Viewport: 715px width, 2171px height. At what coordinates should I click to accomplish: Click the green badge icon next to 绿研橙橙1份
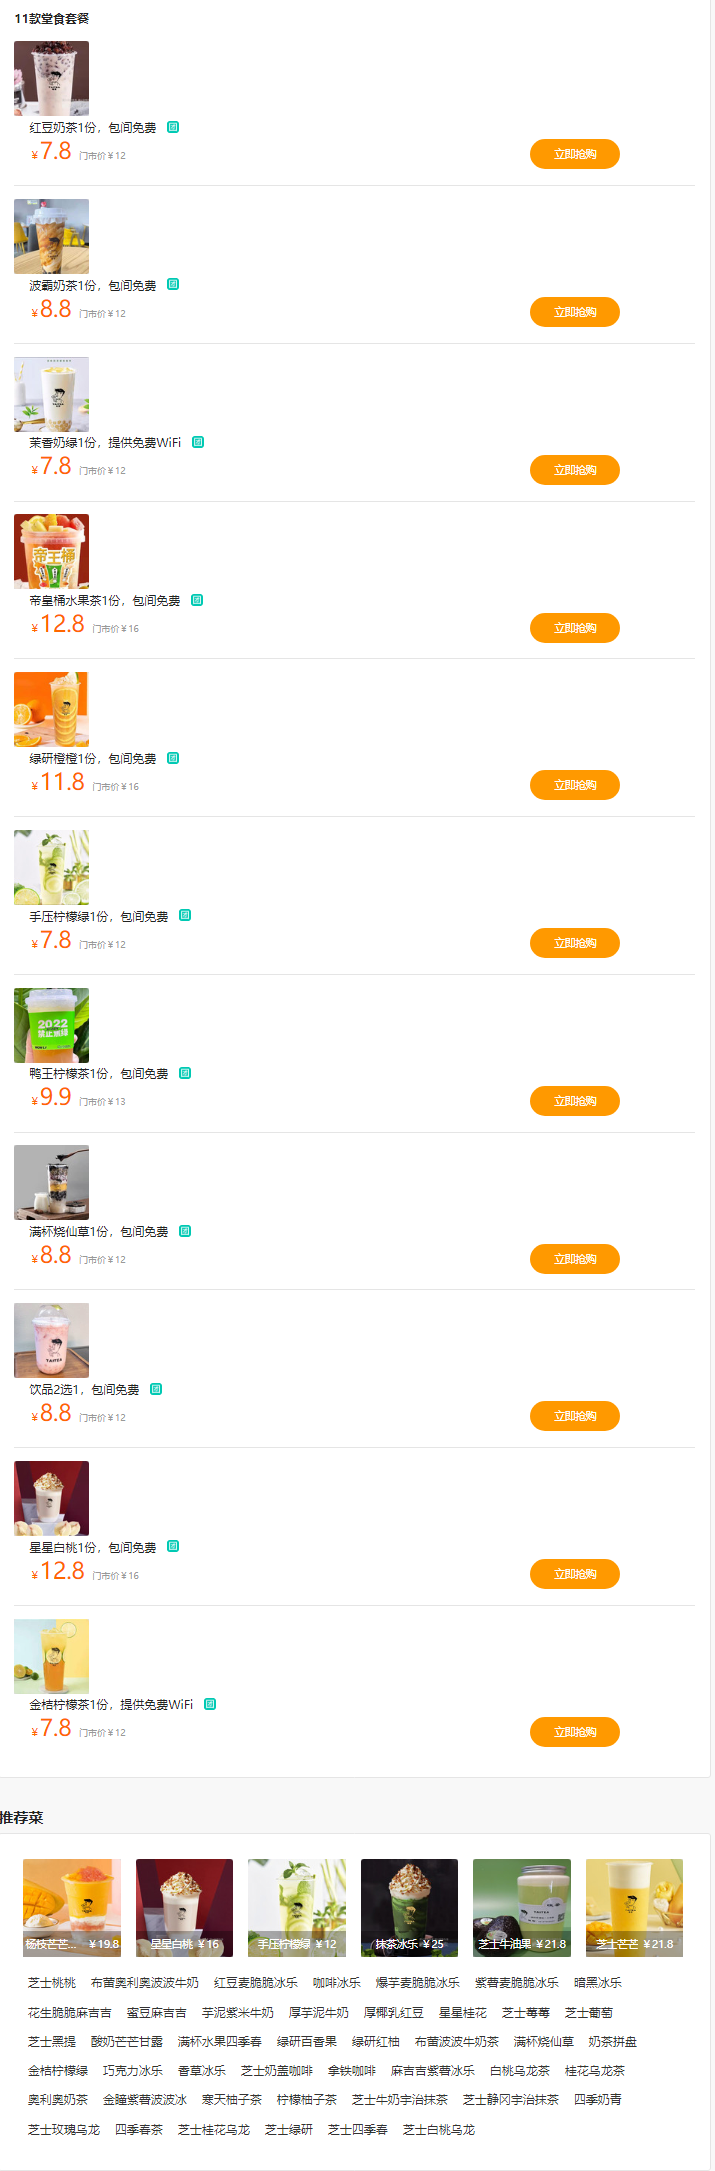click(x=173, y=758)
